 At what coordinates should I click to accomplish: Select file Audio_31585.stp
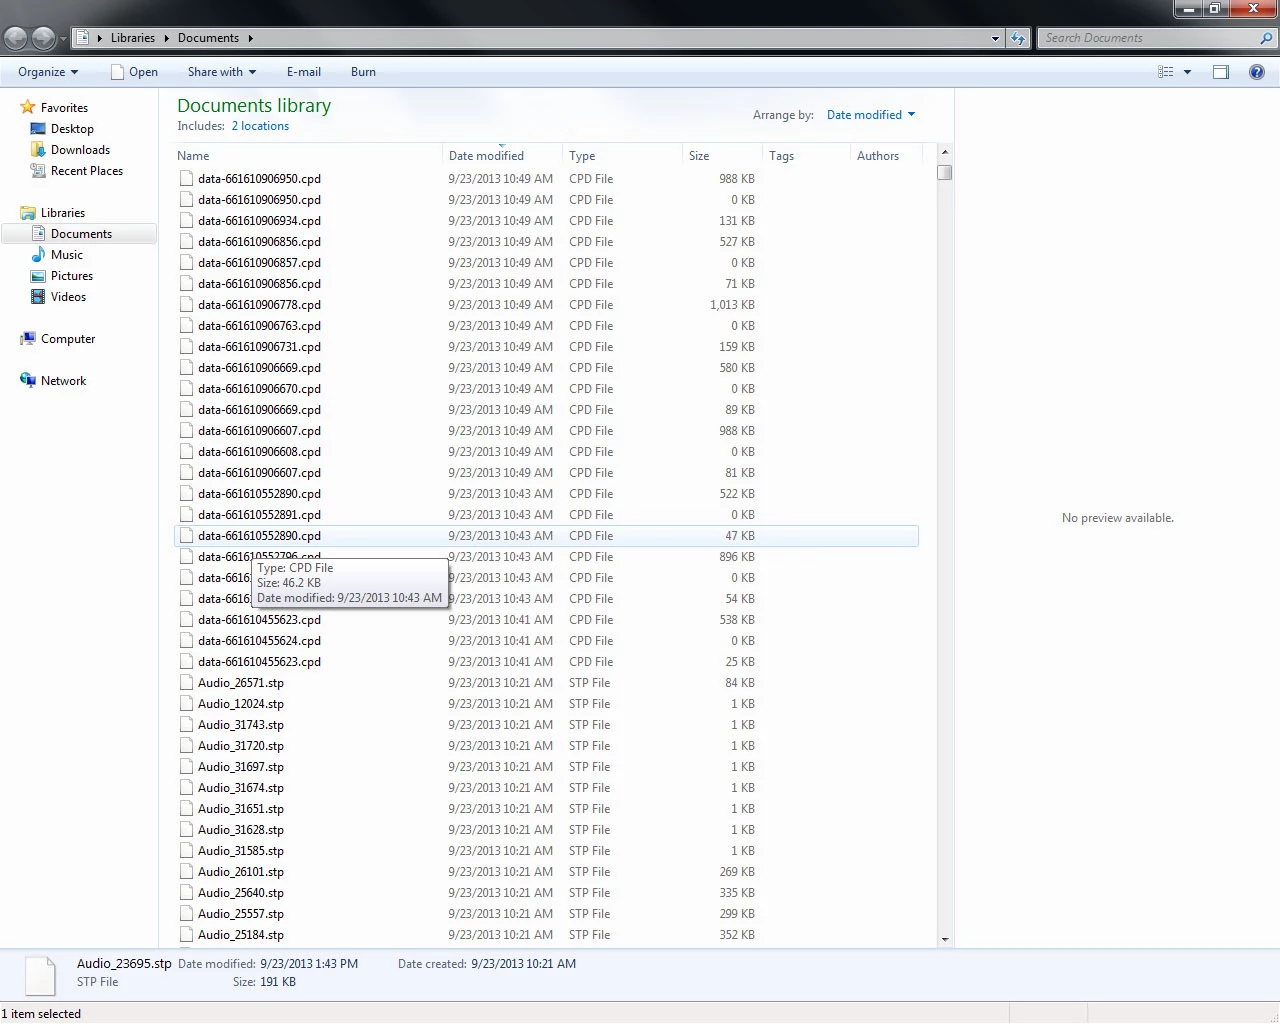tap(241, 851)
